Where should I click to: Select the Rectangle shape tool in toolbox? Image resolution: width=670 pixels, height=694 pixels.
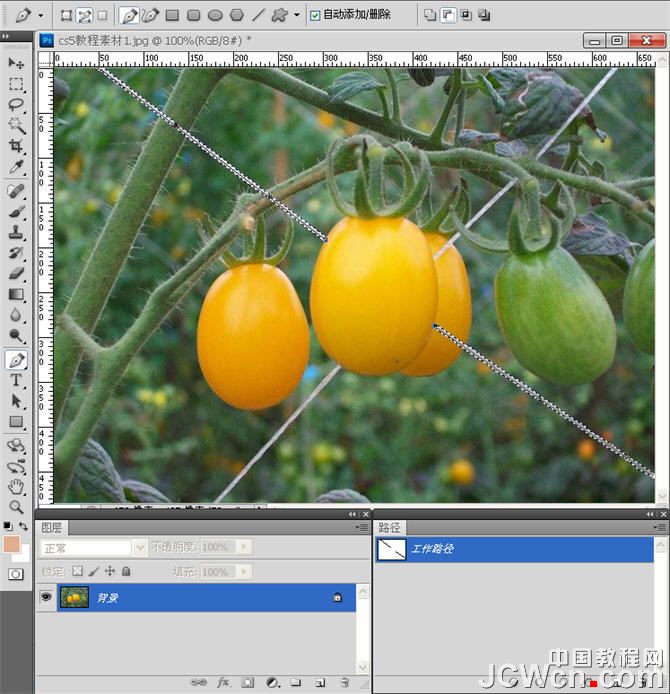(16, 422)
